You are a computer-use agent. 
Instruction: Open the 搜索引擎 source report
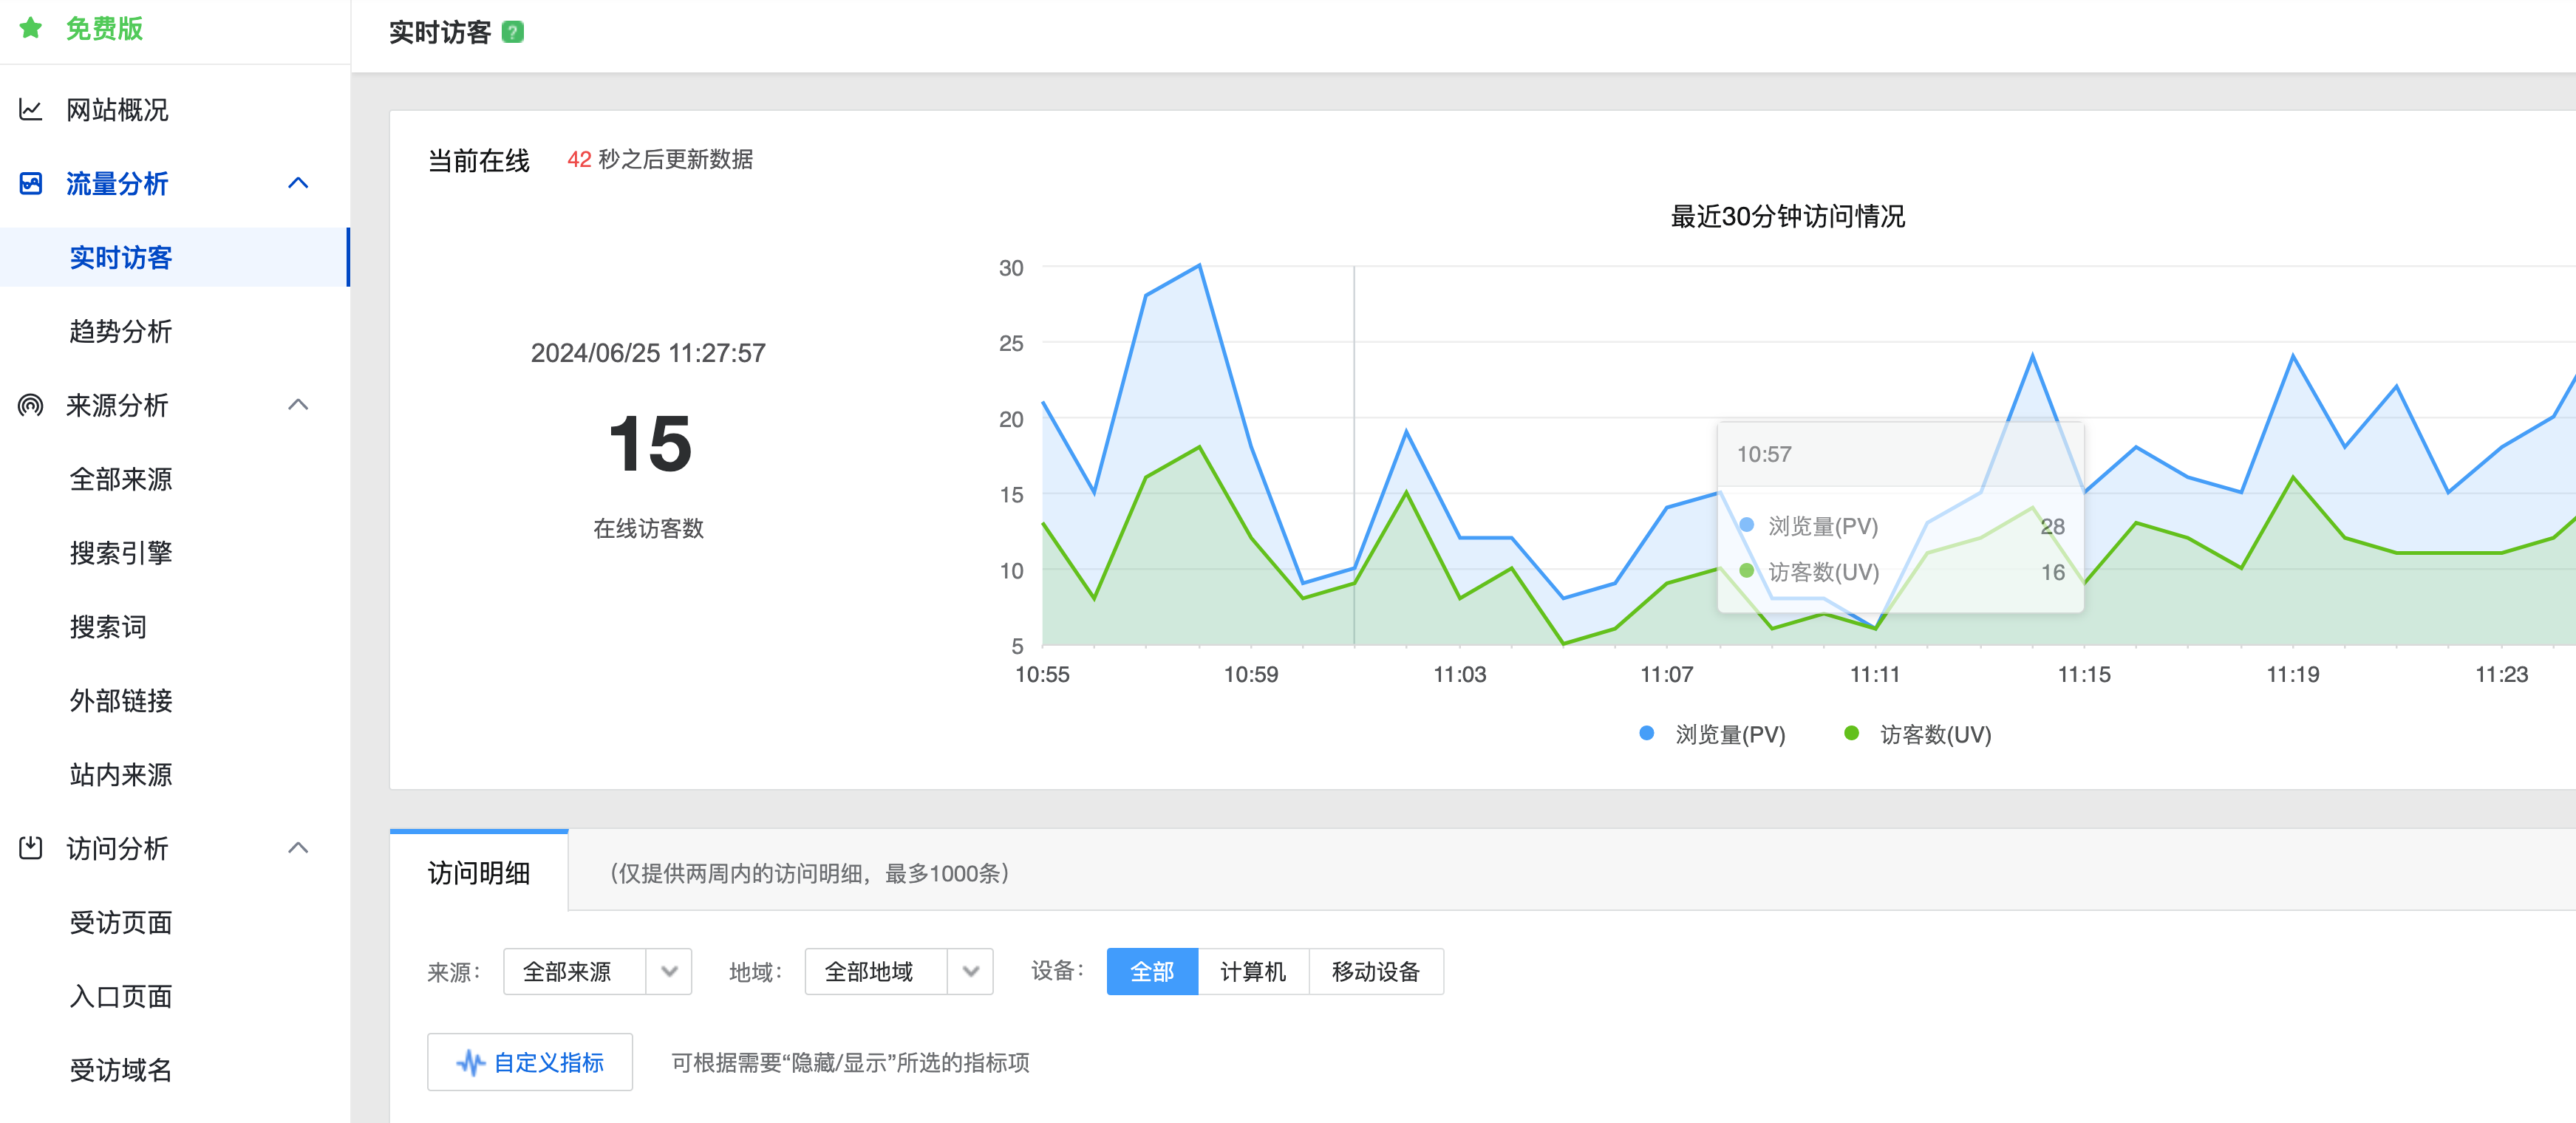121,553
